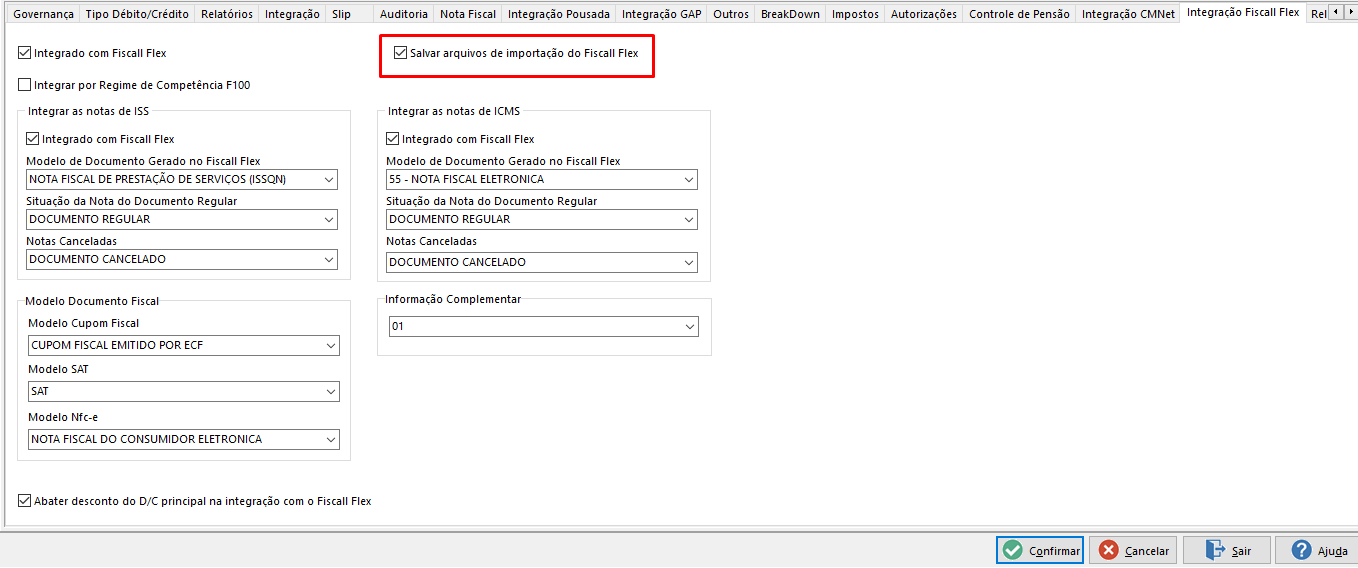The width and height of the screenshot is (1358, 568).
Task: Switch to Controle de Pensão tab
Action: (1019, 14)
